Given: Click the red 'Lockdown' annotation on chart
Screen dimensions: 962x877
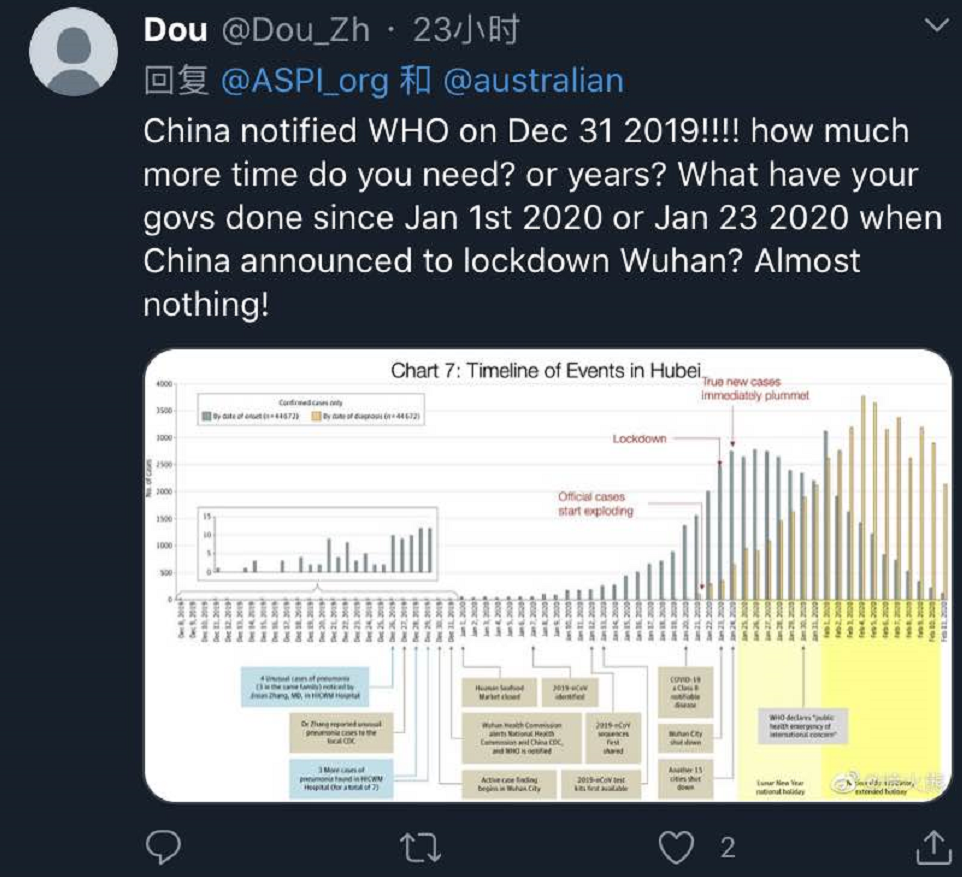Looking at the screenshot, I should [x=639, y=439].
